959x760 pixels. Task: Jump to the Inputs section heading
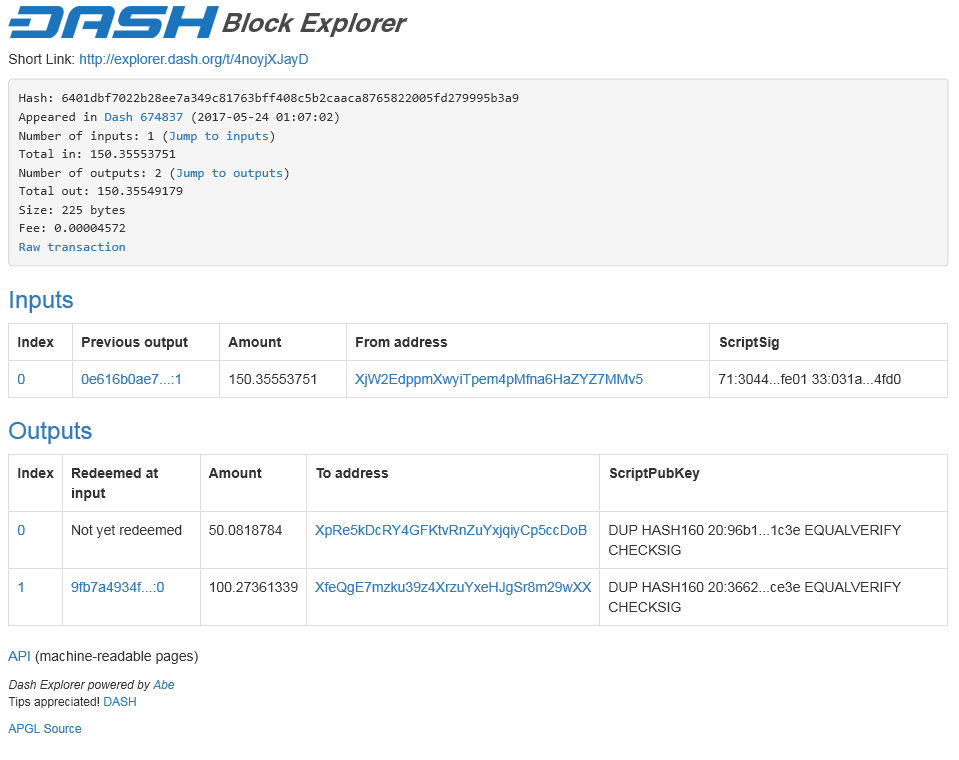(x=41, y=300)
